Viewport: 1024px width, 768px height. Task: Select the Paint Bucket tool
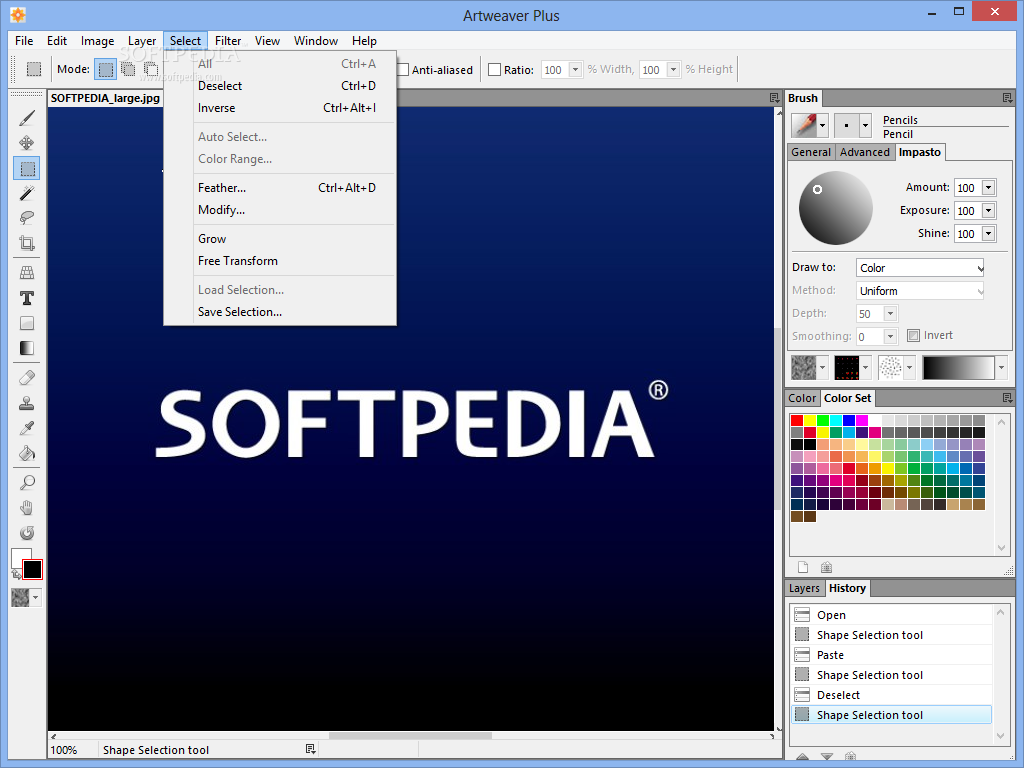pos(27,453)
